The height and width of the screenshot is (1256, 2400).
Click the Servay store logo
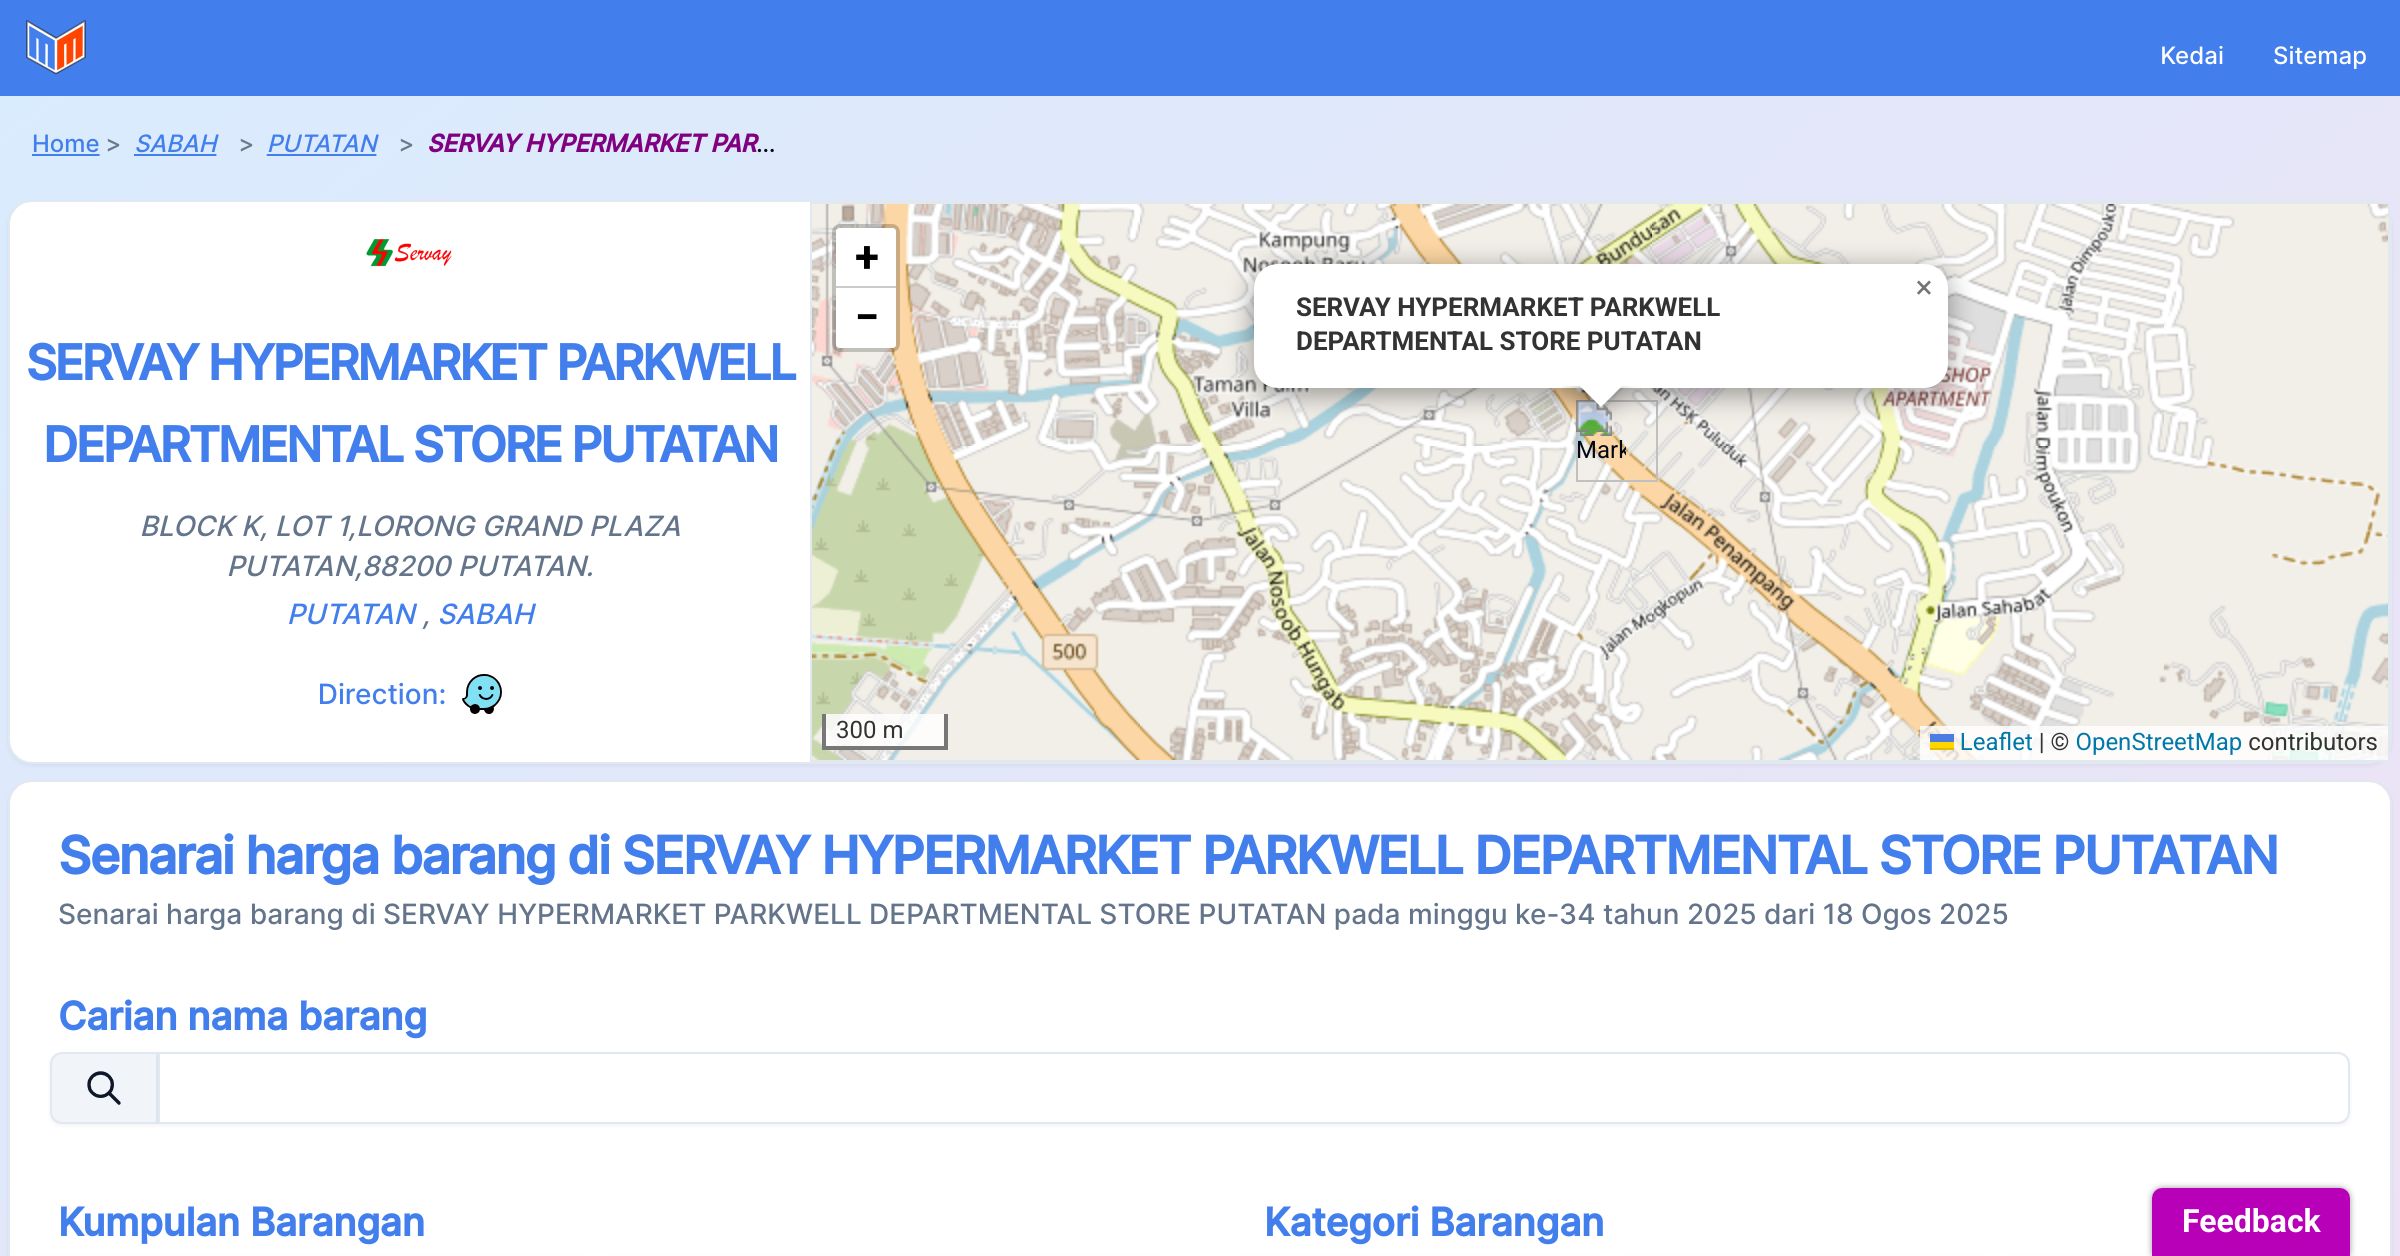coord(409,253)
